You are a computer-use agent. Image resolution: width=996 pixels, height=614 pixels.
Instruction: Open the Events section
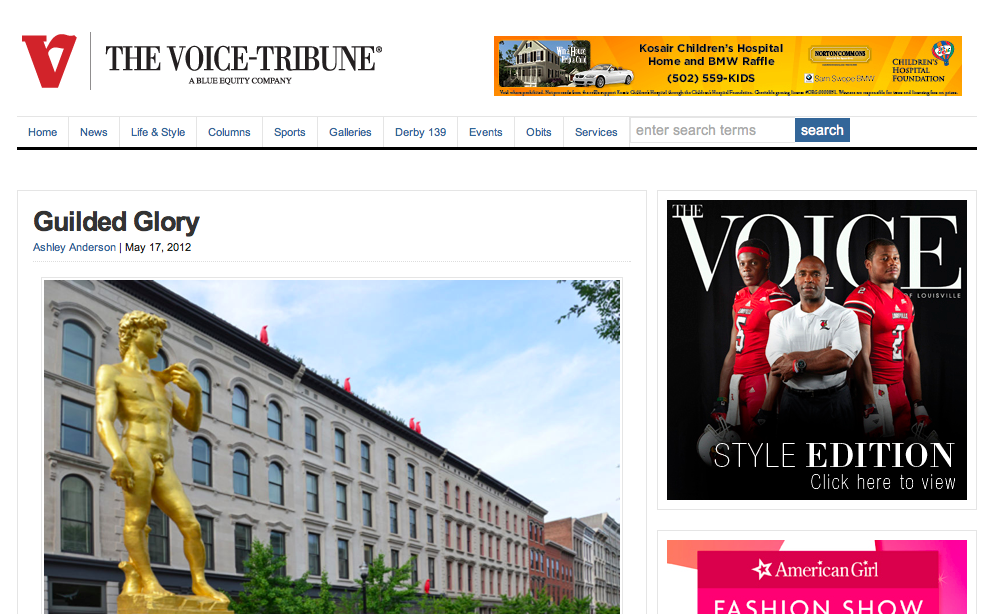pos(486,132)
